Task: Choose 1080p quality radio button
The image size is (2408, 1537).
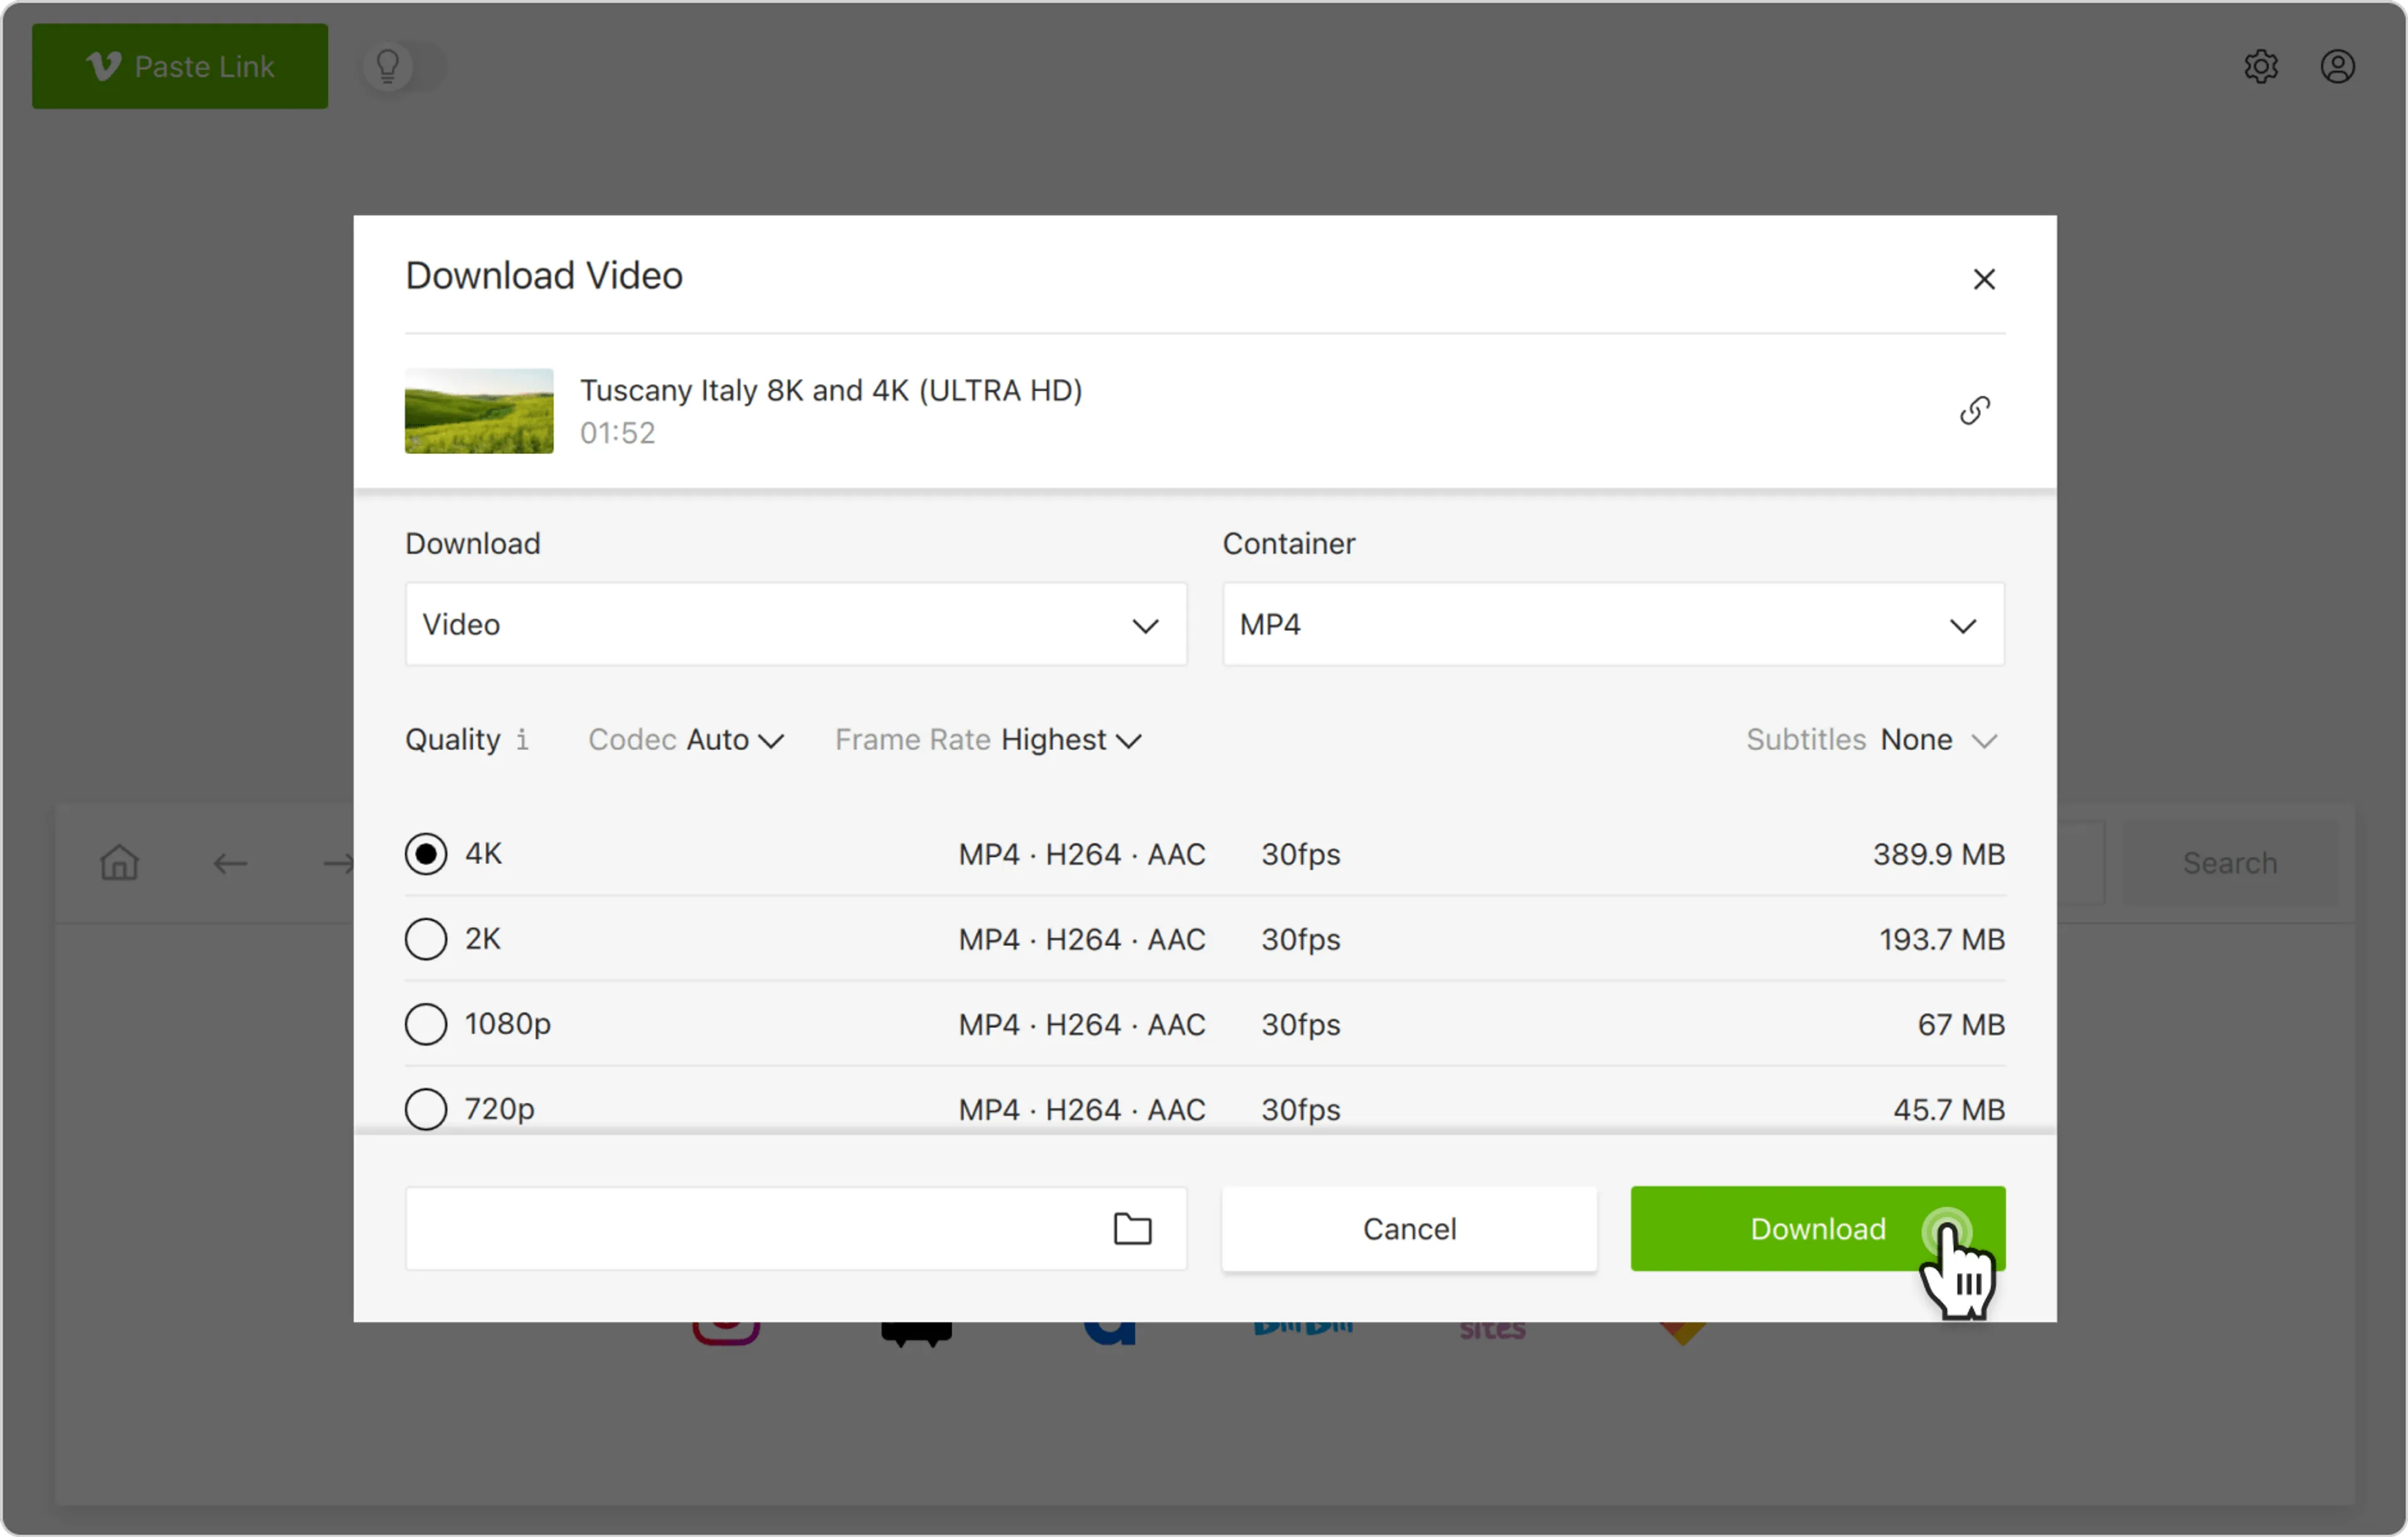Action: (426, 1024)
